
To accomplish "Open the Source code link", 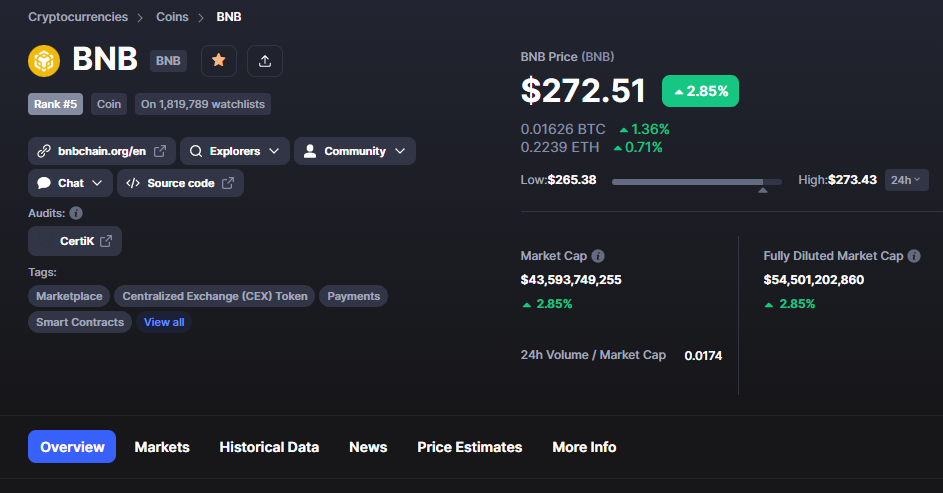I will pos(180,183).
